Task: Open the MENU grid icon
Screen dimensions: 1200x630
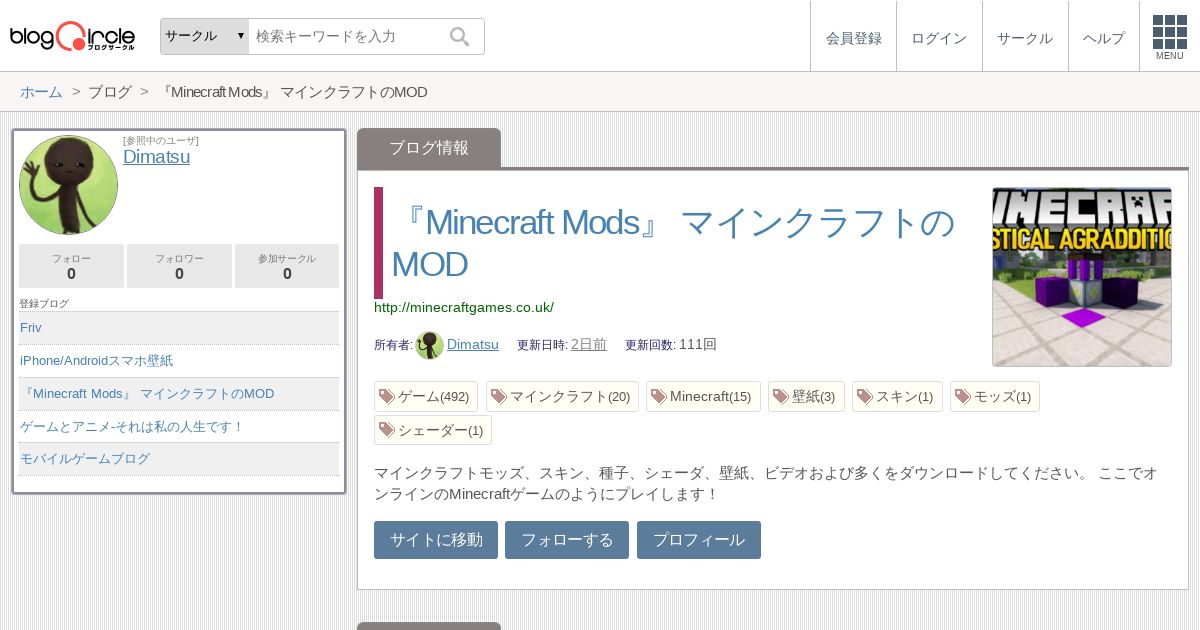Action: 1170,37
